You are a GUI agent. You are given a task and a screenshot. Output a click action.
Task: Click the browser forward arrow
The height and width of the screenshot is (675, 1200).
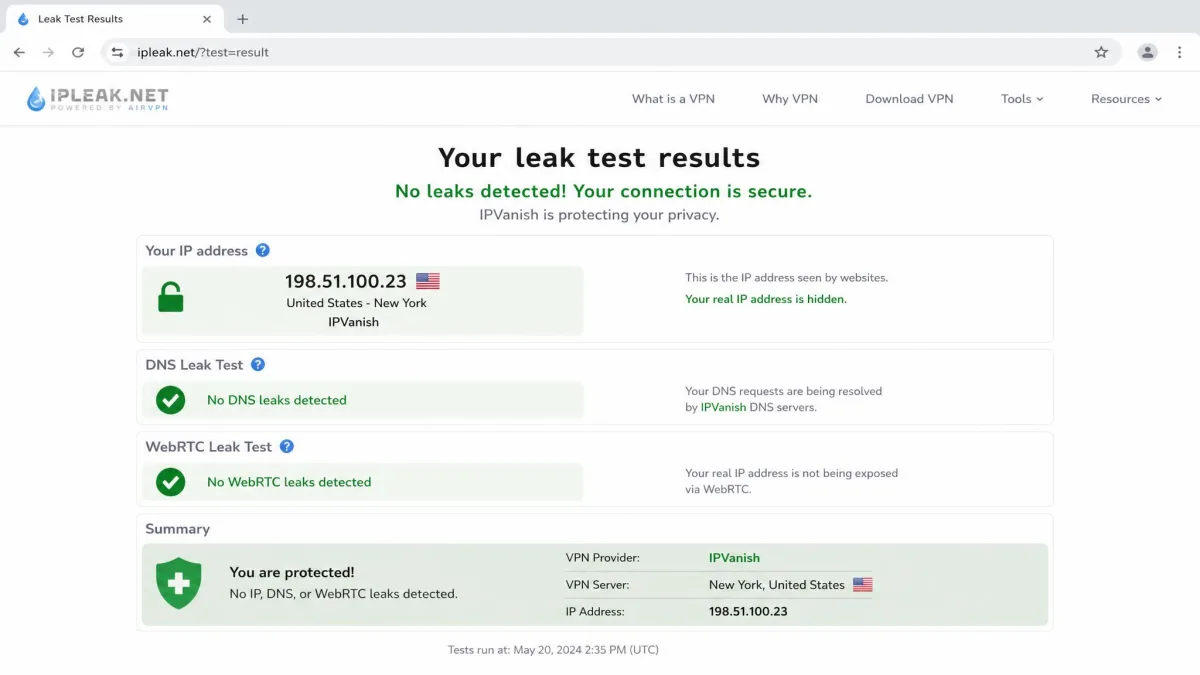tap(48, 52)
